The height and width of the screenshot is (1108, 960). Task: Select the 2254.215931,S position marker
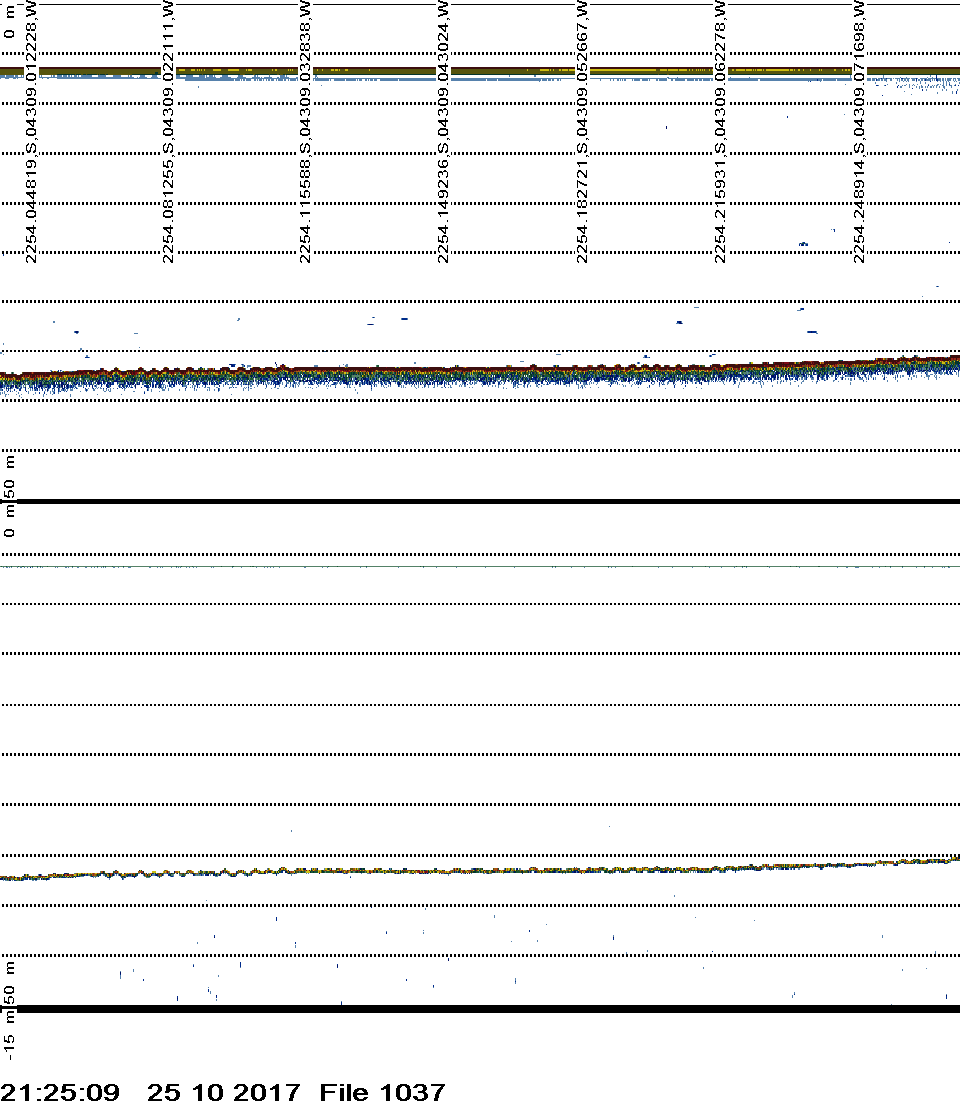(722, 132)
